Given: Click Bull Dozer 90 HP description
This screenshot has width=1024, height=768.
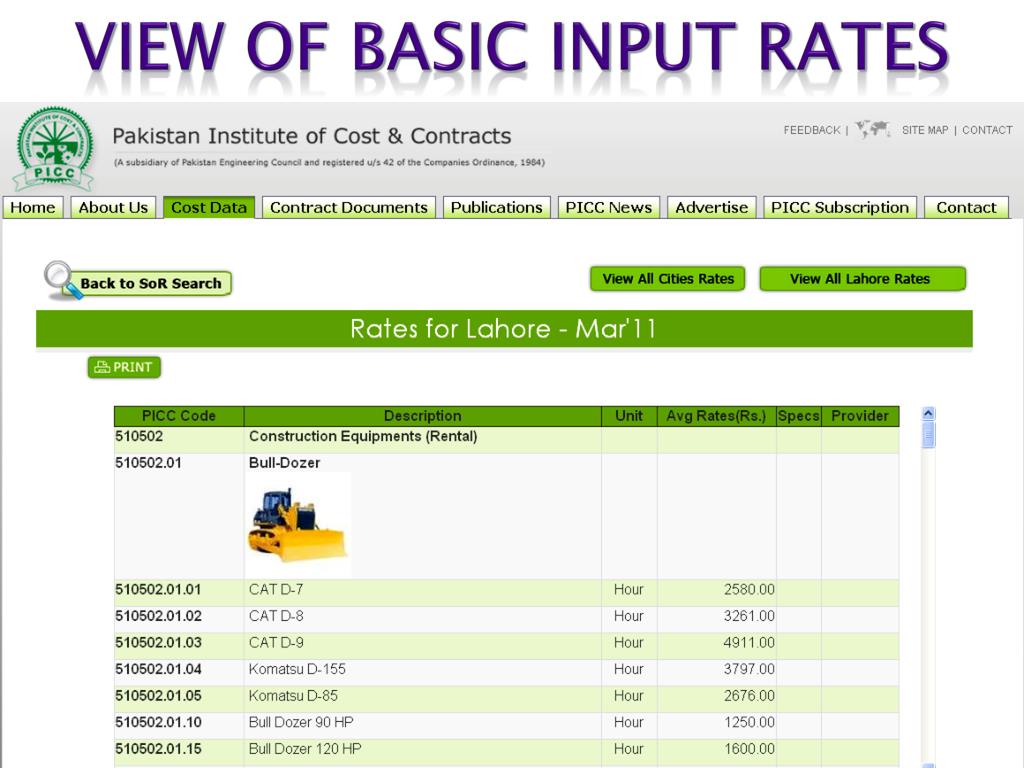Looking at the screenshot, I should pyautogui.click(x=301, y=723).
